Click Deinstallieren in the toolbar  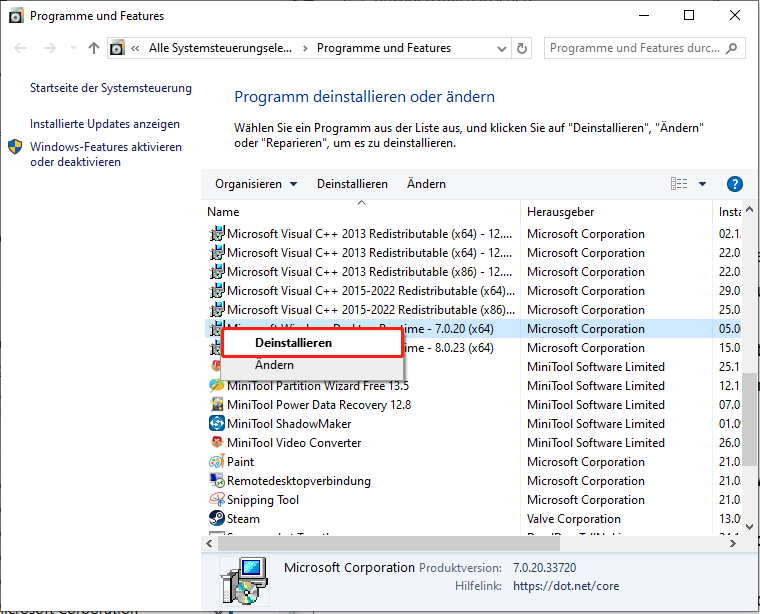(x=352, y=184)
